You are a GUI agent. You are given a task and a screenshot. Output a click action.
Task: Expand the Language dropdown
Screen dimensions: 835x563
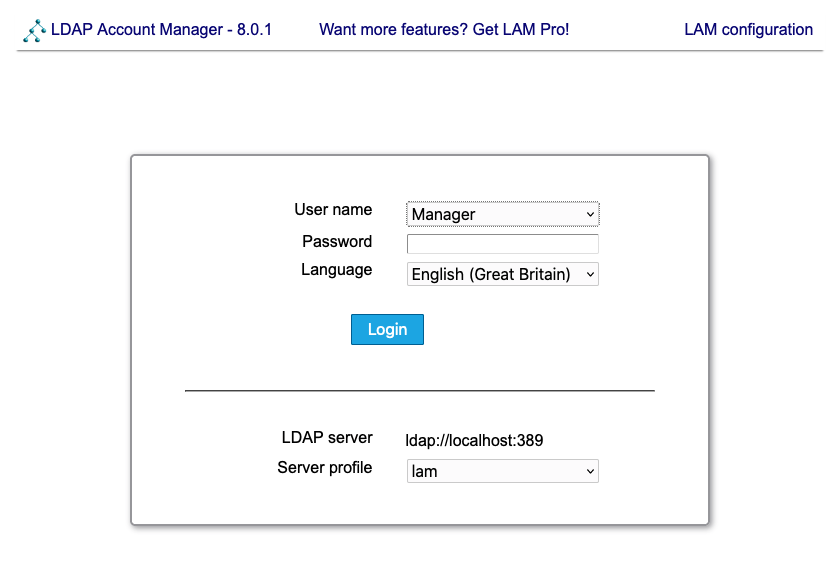[502, 274]
